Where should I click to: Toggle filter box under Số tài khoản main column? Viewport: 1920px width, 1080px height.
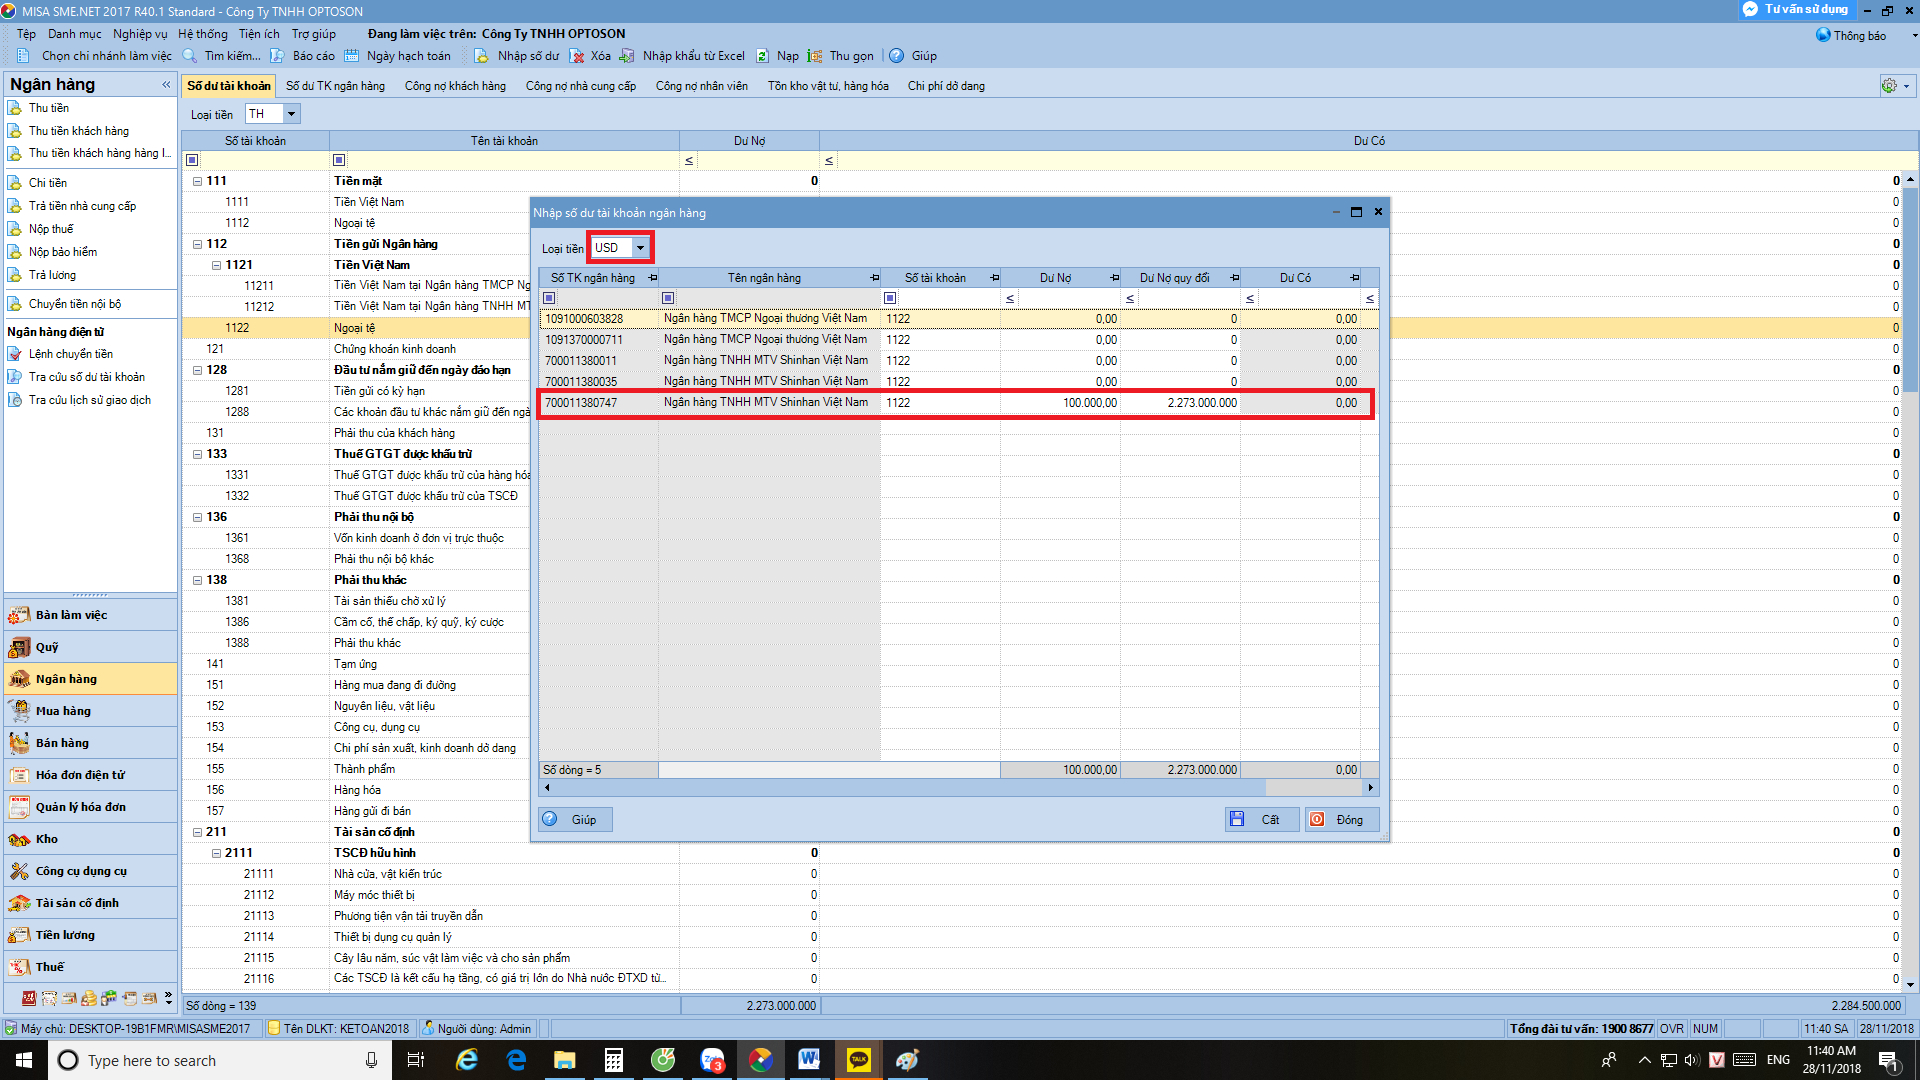click(192, 160)
